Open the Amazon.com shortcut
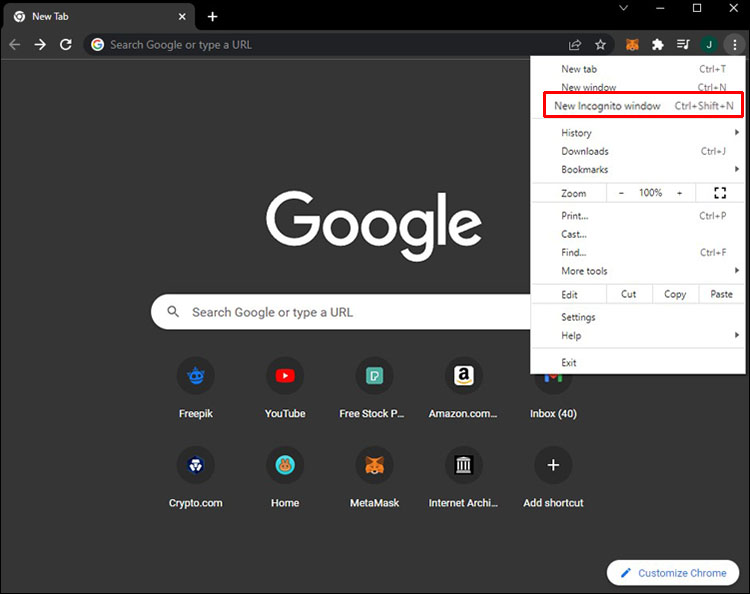This screenshot has width=750, height=594. [x=463, y=388]
